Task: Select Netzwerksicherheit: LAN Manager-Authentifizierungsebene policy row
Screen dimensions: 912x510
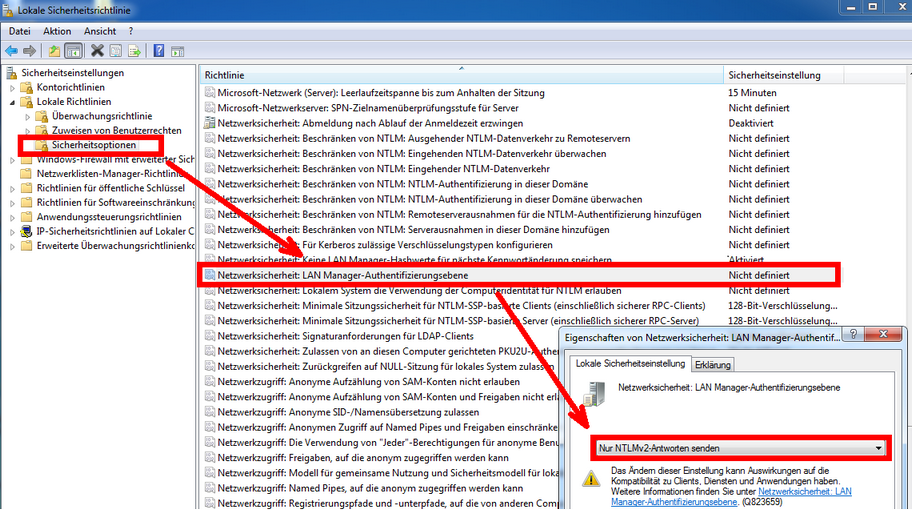Action: click(519, 275)
